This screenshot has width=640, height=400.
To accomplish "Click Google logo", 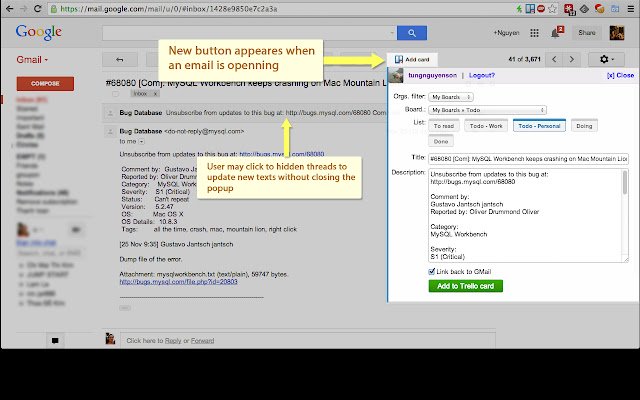I will click(39, 32).
